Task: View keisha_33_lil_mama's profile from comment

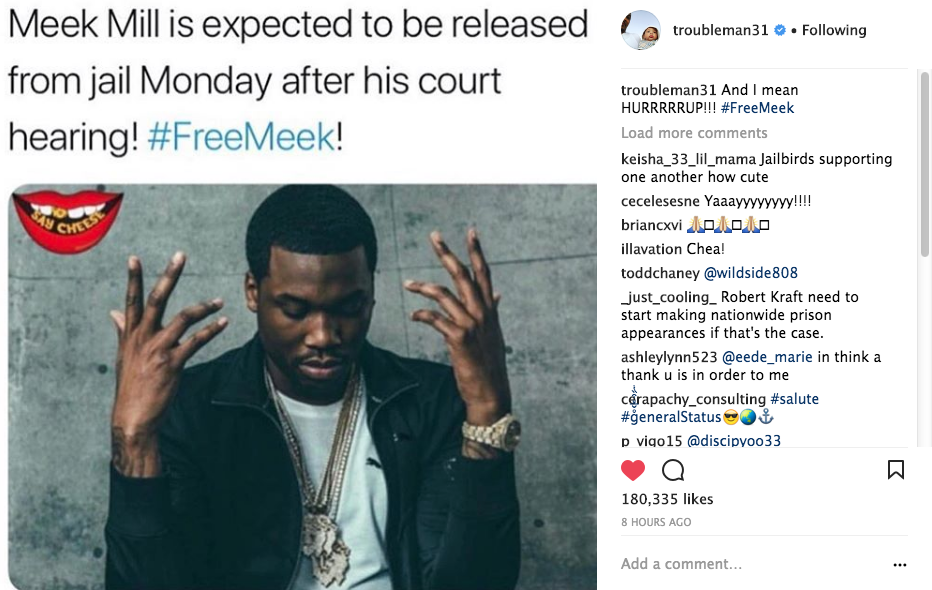Action: coord(688,159)
